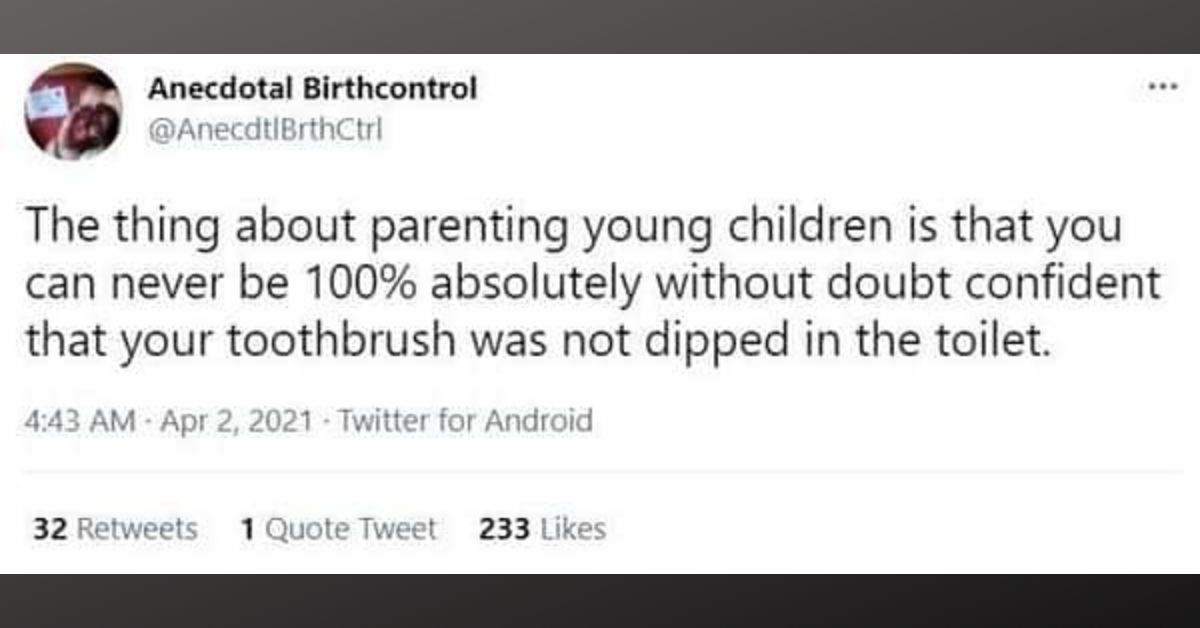Click the divider line above the retweet counts
Viewport: 1200px width, 628px height.
600,471
